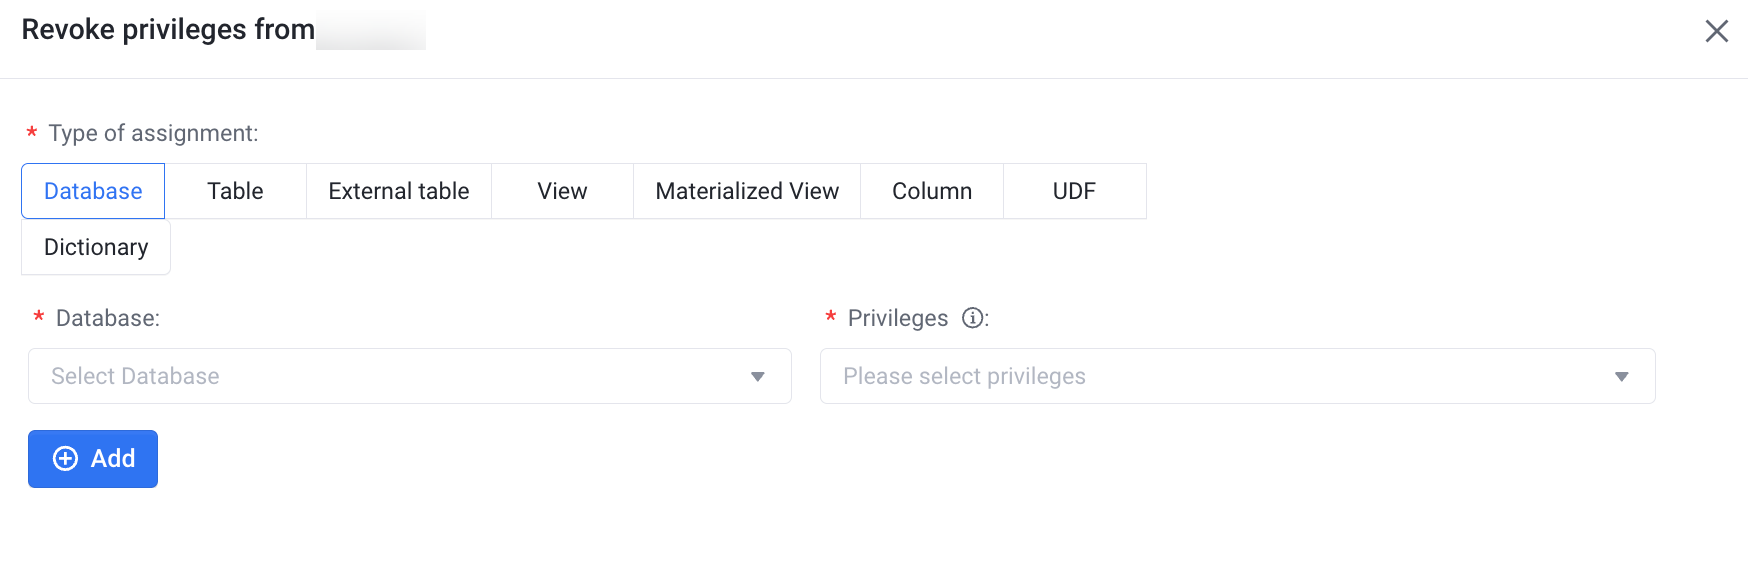
Task: Click the Type of assignment label
Action: click(153, 133)
